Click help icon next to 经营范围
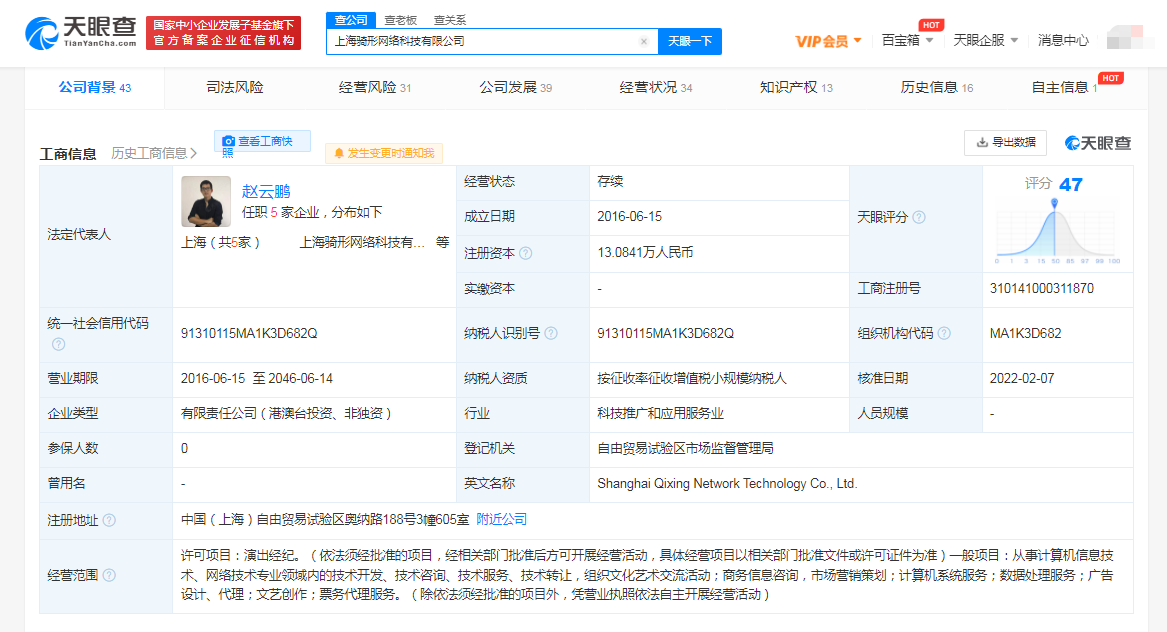Viewport: 1167px width, 632px height. coord(109,575)
